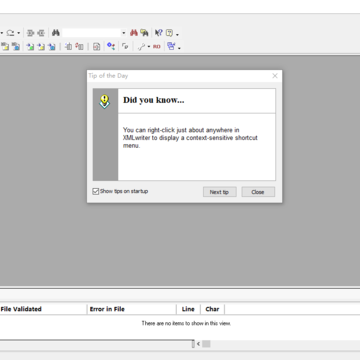Close Tip of the Day with X
Screen dimensions: 360x360
point(275,76)
